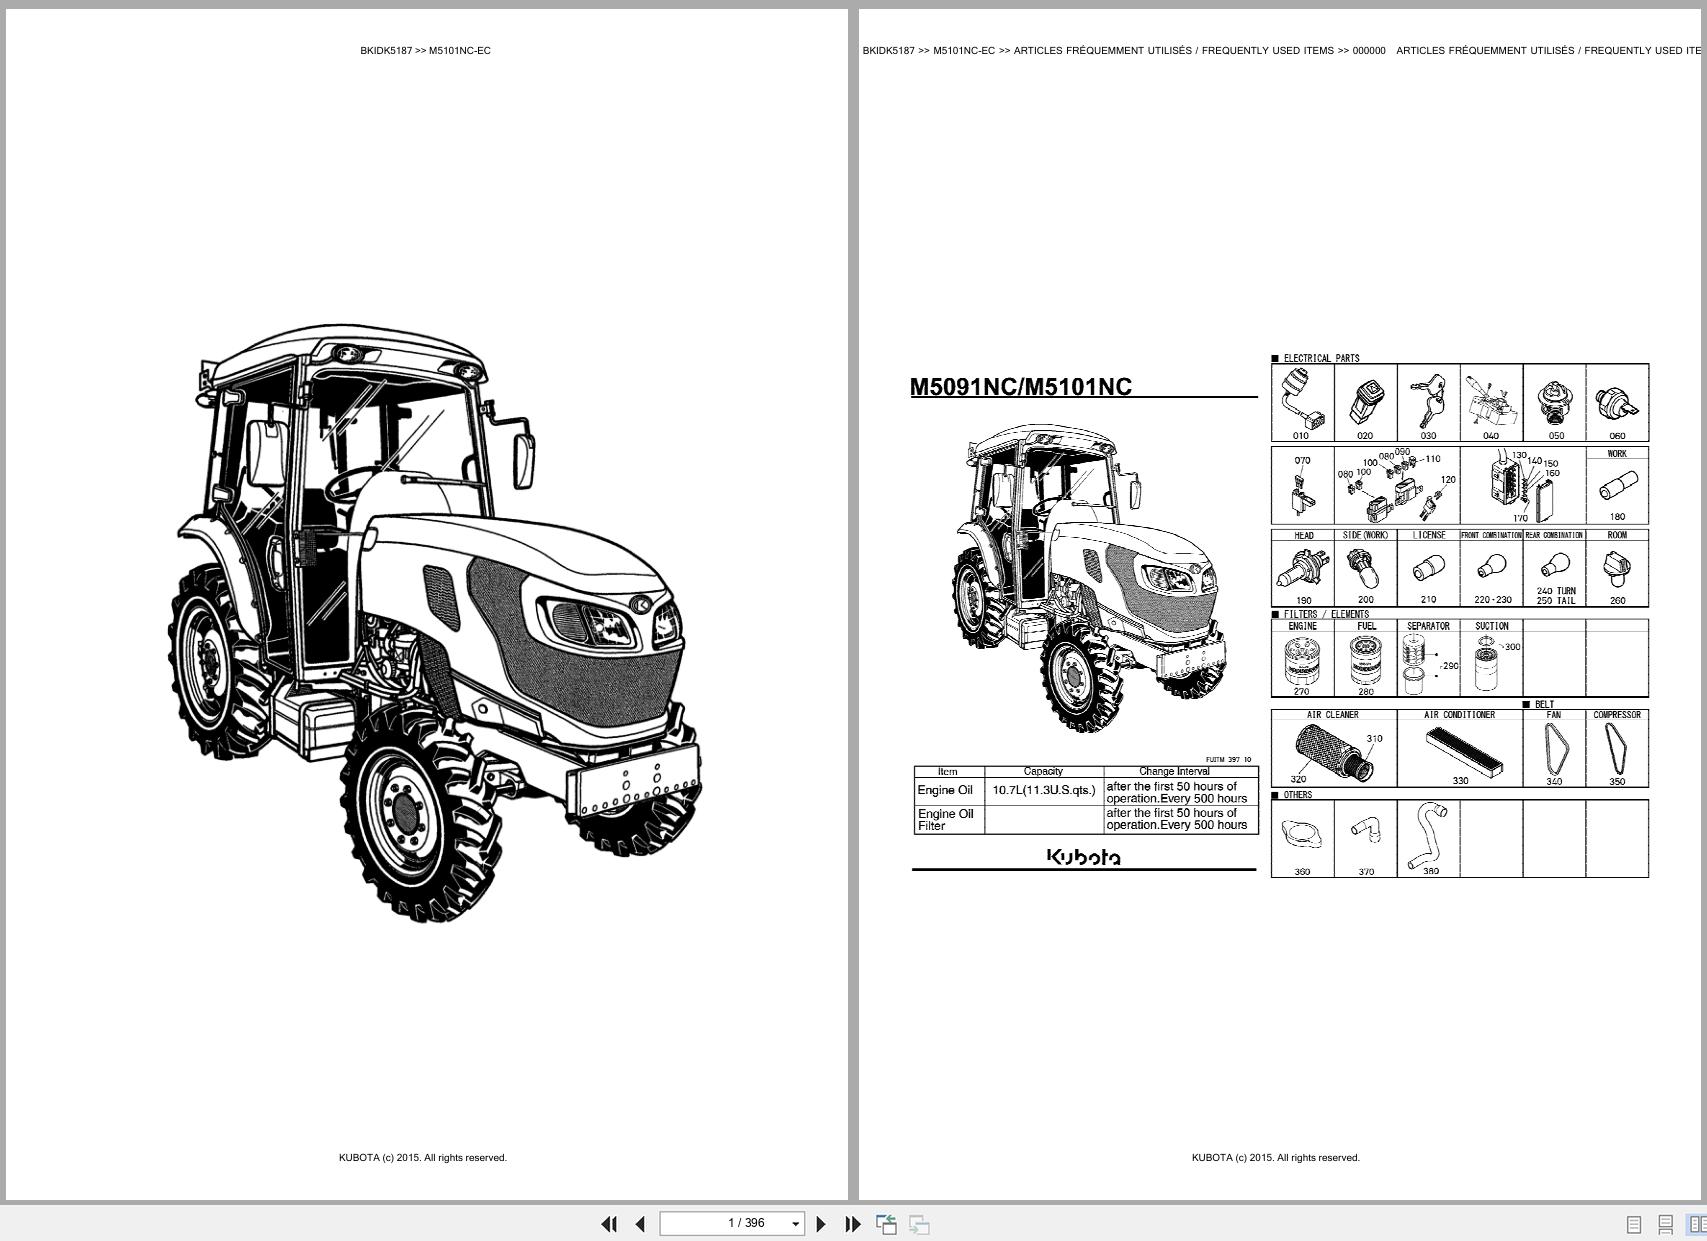Go back to the previous view
The image size is (1707, 1241).
coord(886,1223)
